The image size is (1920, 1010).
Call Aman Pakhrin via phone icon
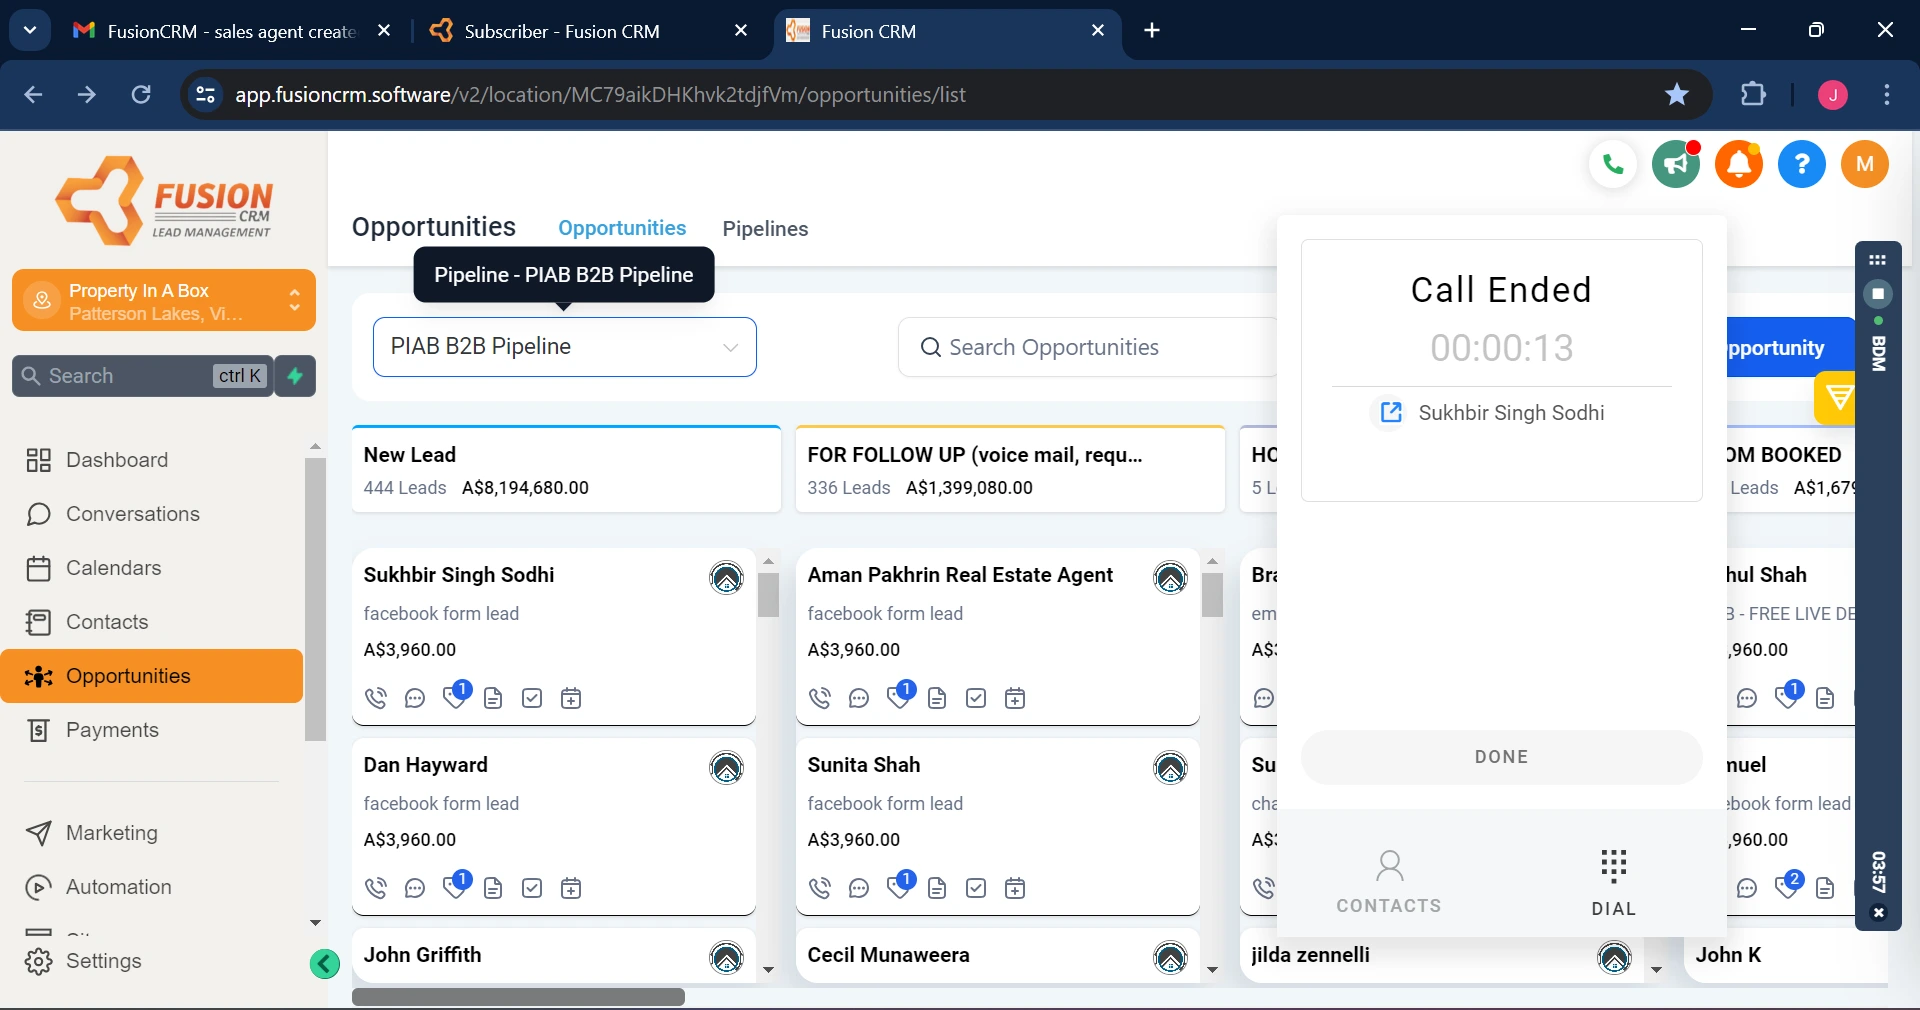point(820,698)
